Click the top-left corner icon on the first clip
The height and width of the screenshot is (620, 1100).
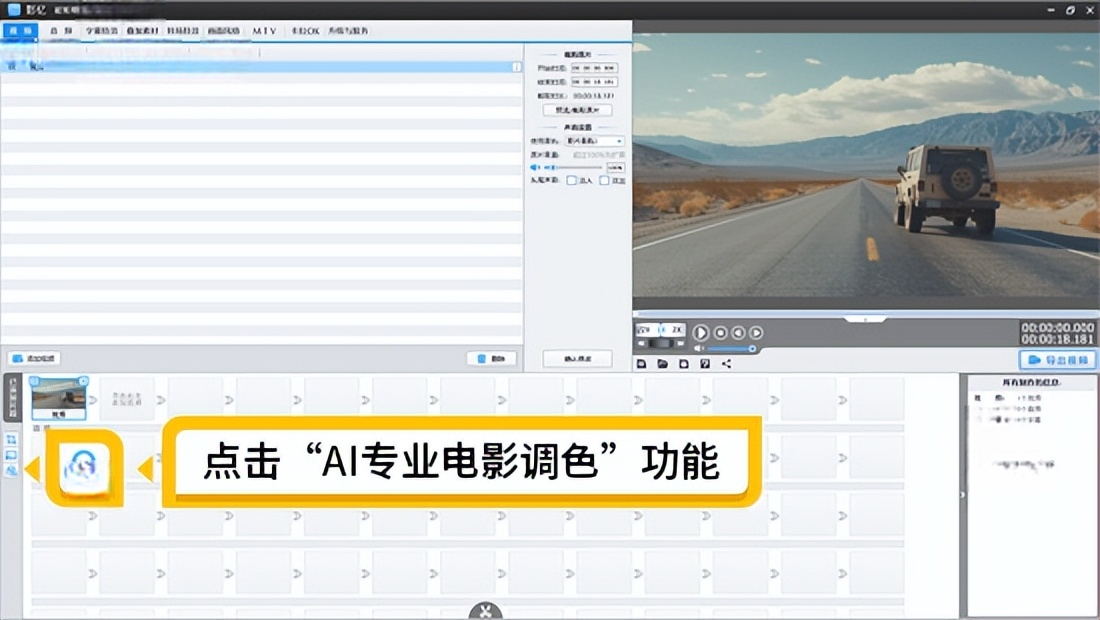tap(34, 381)
